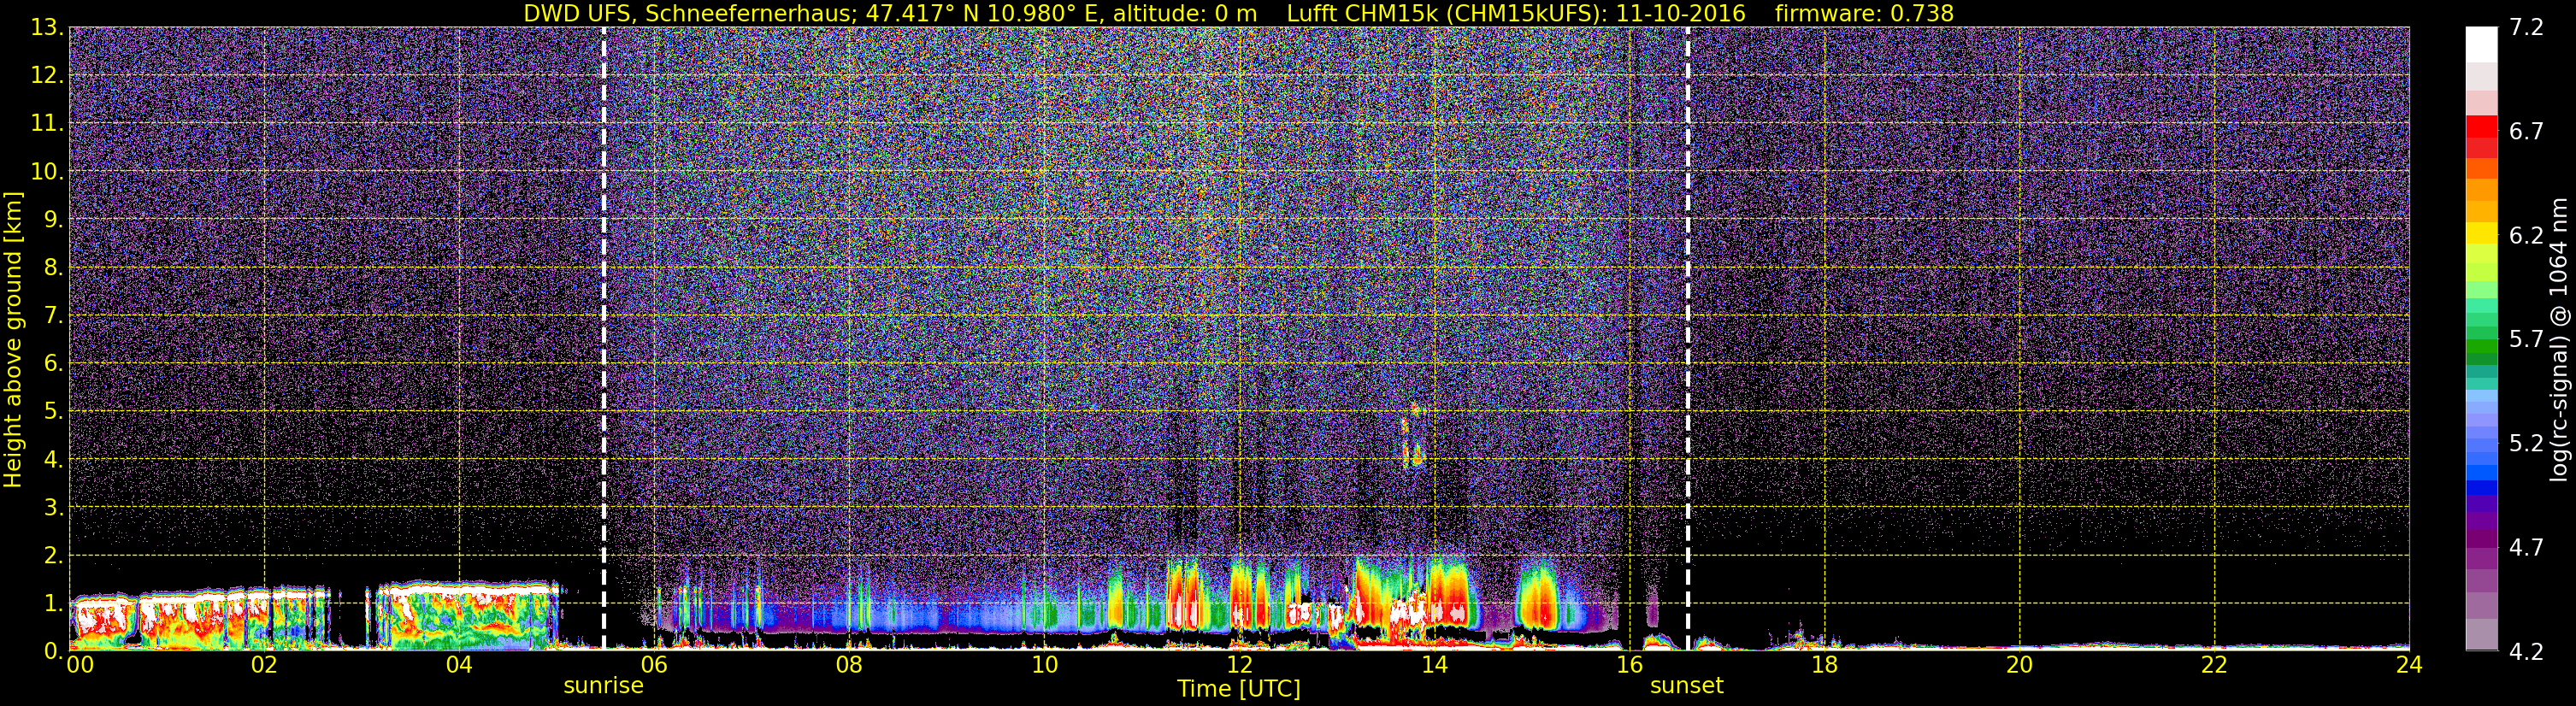Viewport: 2576px width, 706px height.
Task: Click the colorbar tick label 6.2
Action: 2526,236
